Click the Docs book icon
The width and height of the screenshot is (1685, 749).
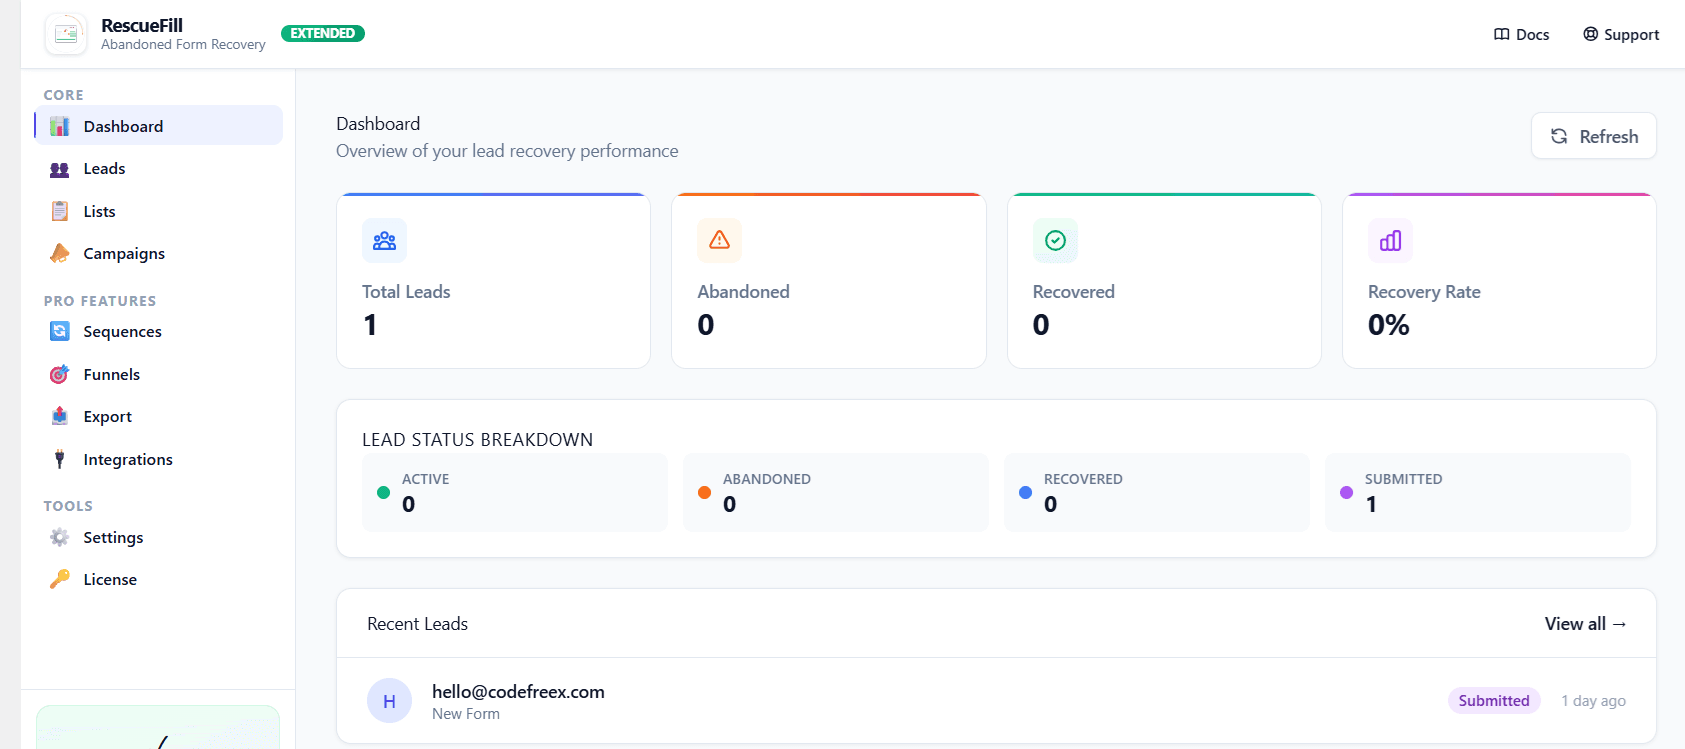pos(1501,34)
